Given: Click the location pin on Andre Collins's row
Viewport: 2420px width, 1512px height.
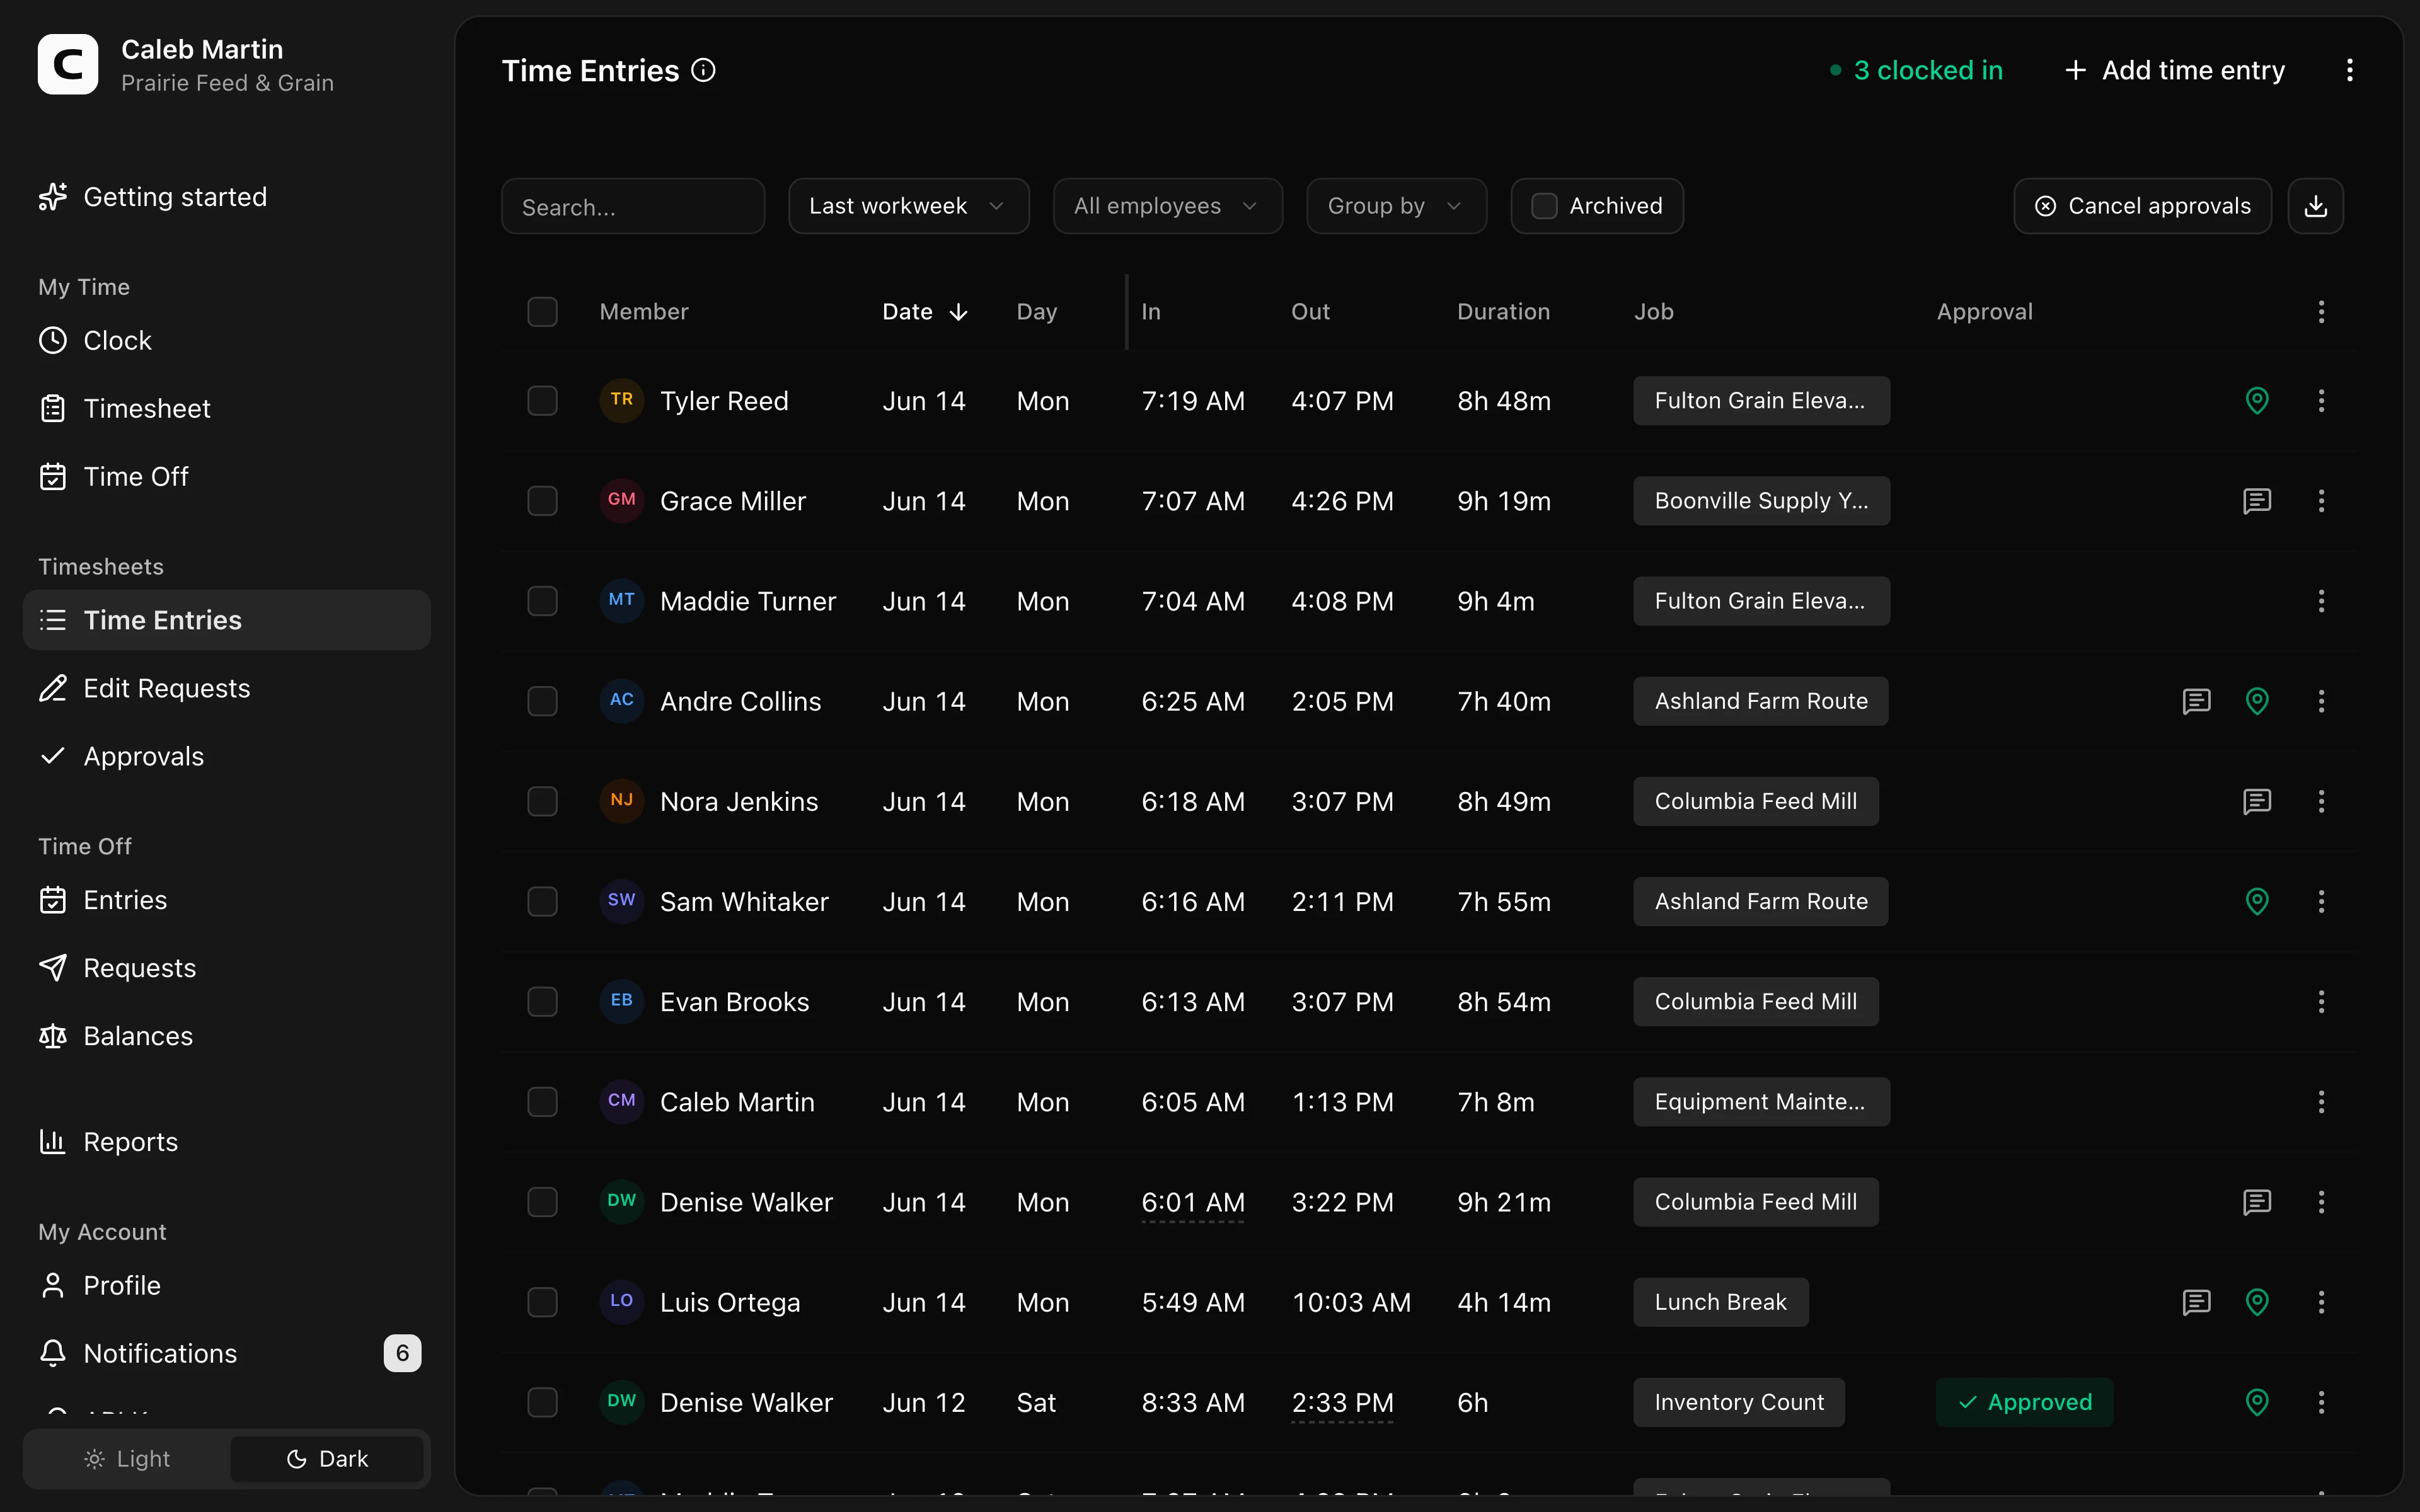Looking at the screenshot, I should pos(2256,701).
